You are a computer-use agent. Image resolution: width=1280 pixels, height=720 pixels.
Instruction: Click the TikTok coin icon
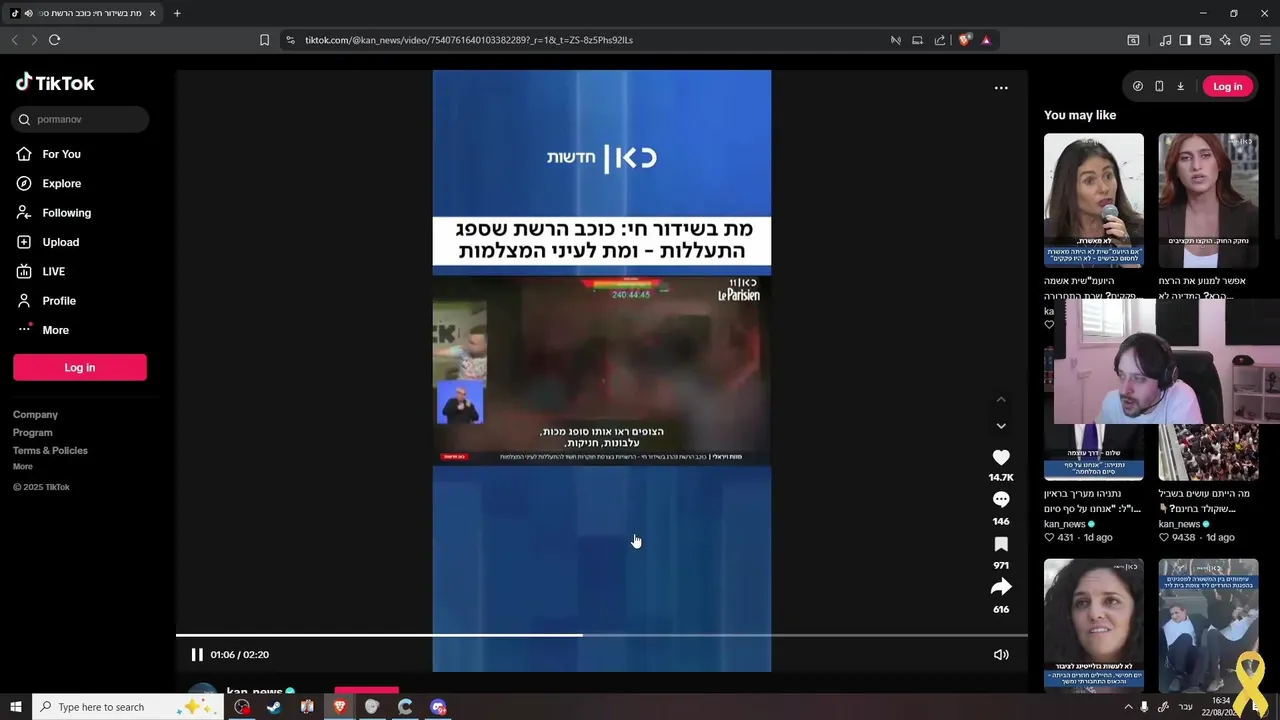click(x=1138, y=86)
